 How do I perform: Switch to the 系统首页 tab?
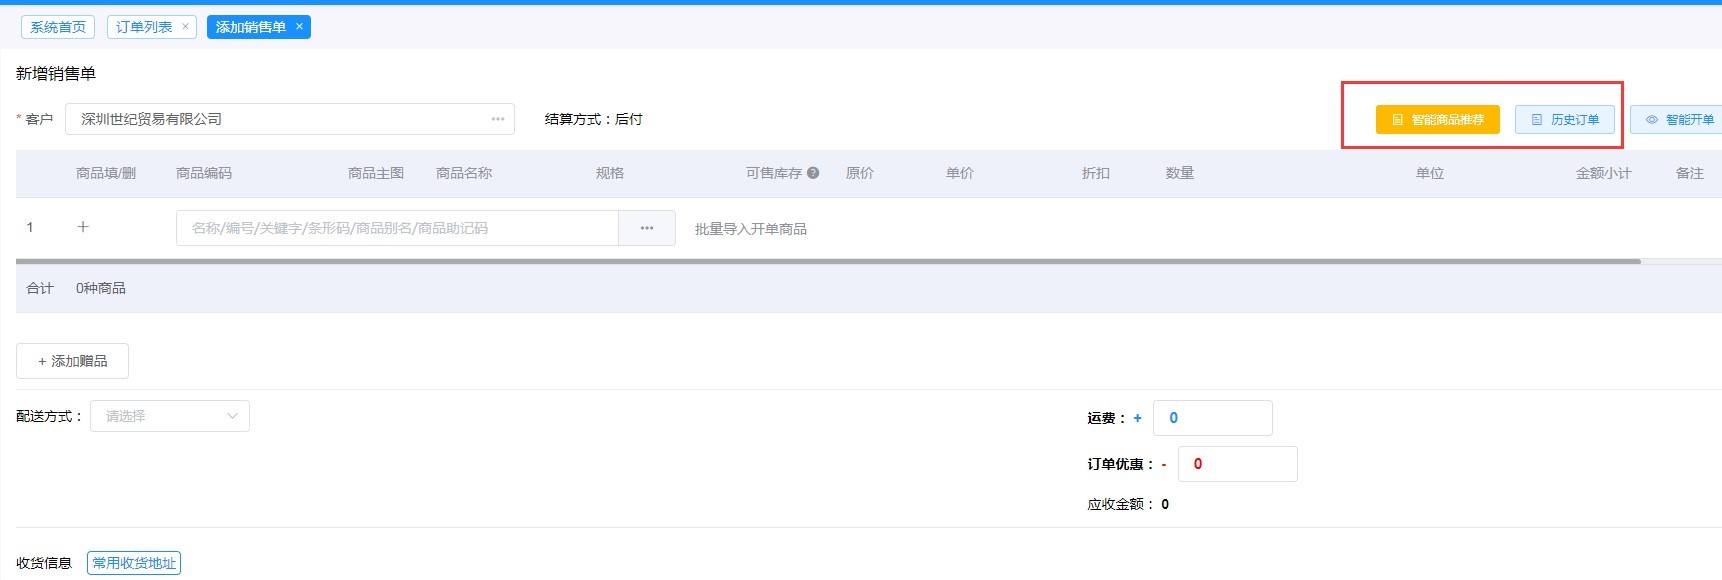point(58,27)
